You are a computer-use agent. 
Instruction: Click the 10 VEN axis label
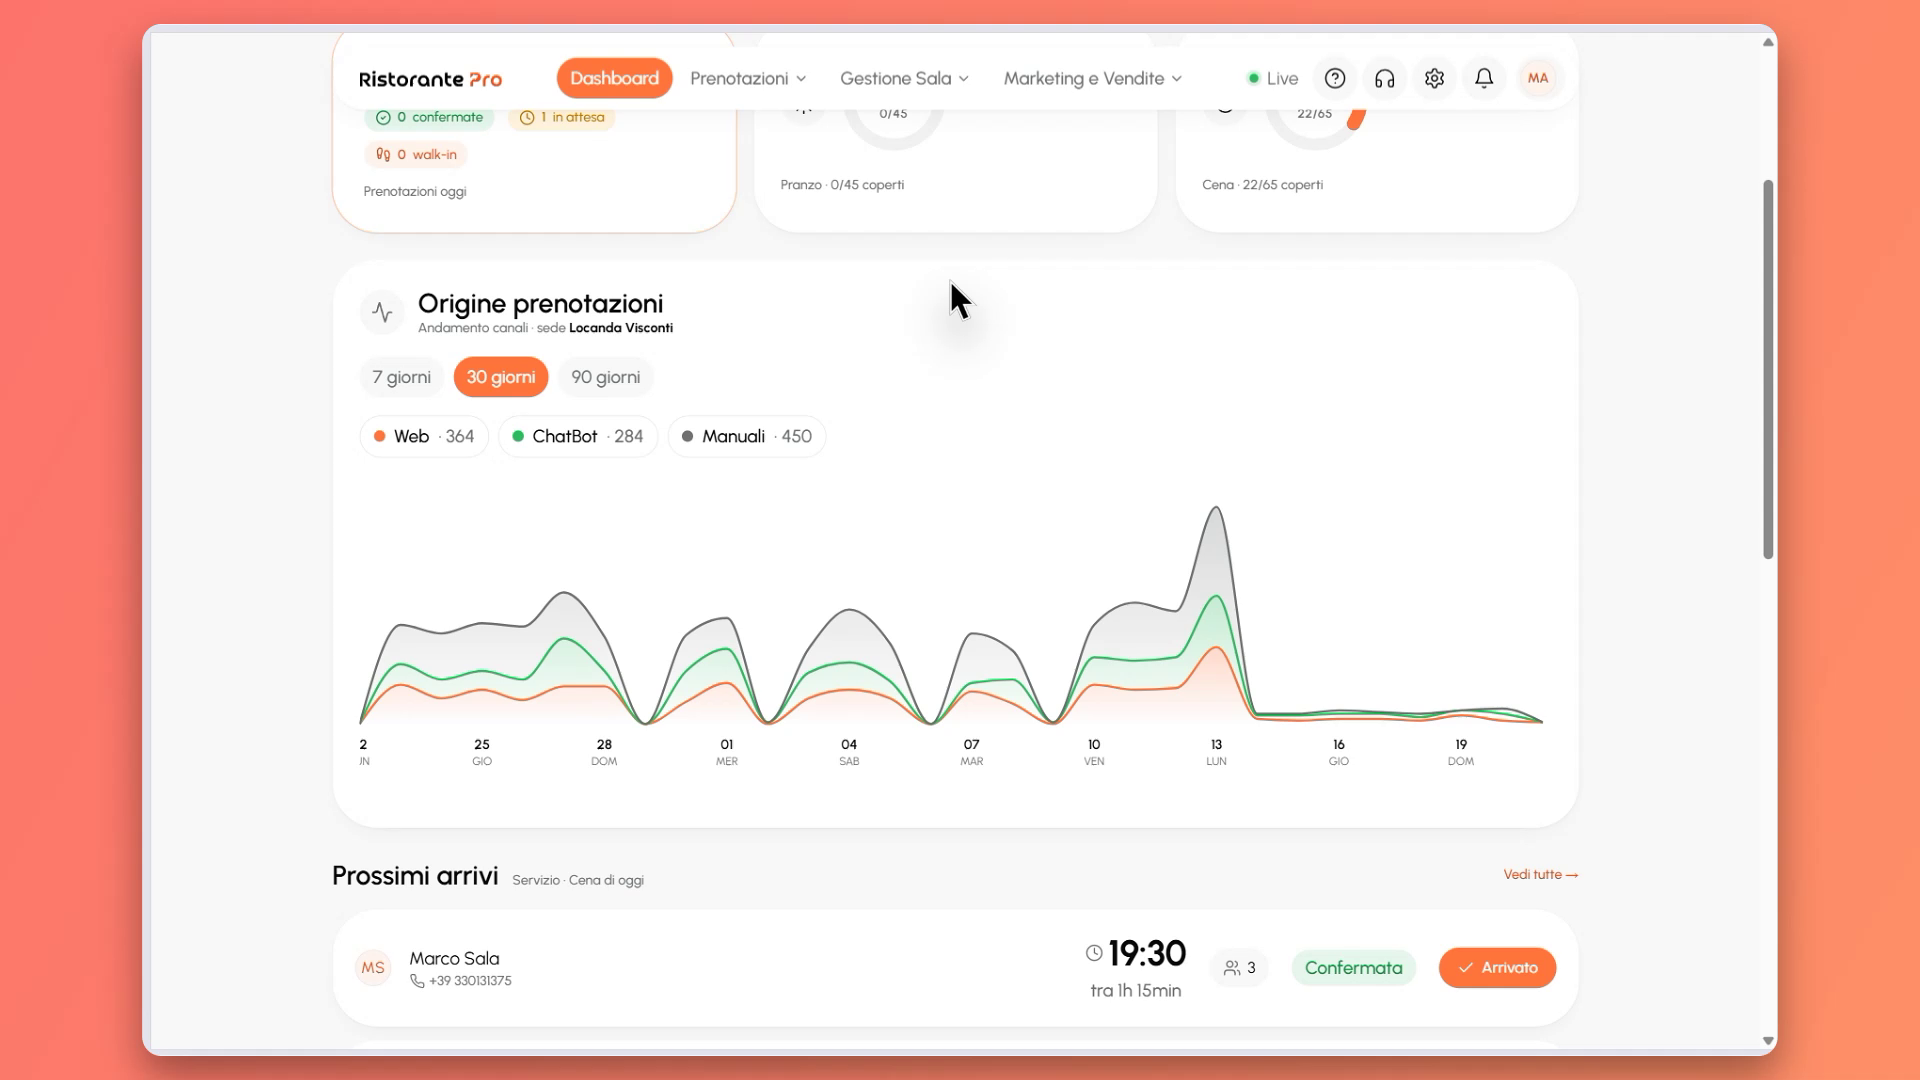[1094, 752]
